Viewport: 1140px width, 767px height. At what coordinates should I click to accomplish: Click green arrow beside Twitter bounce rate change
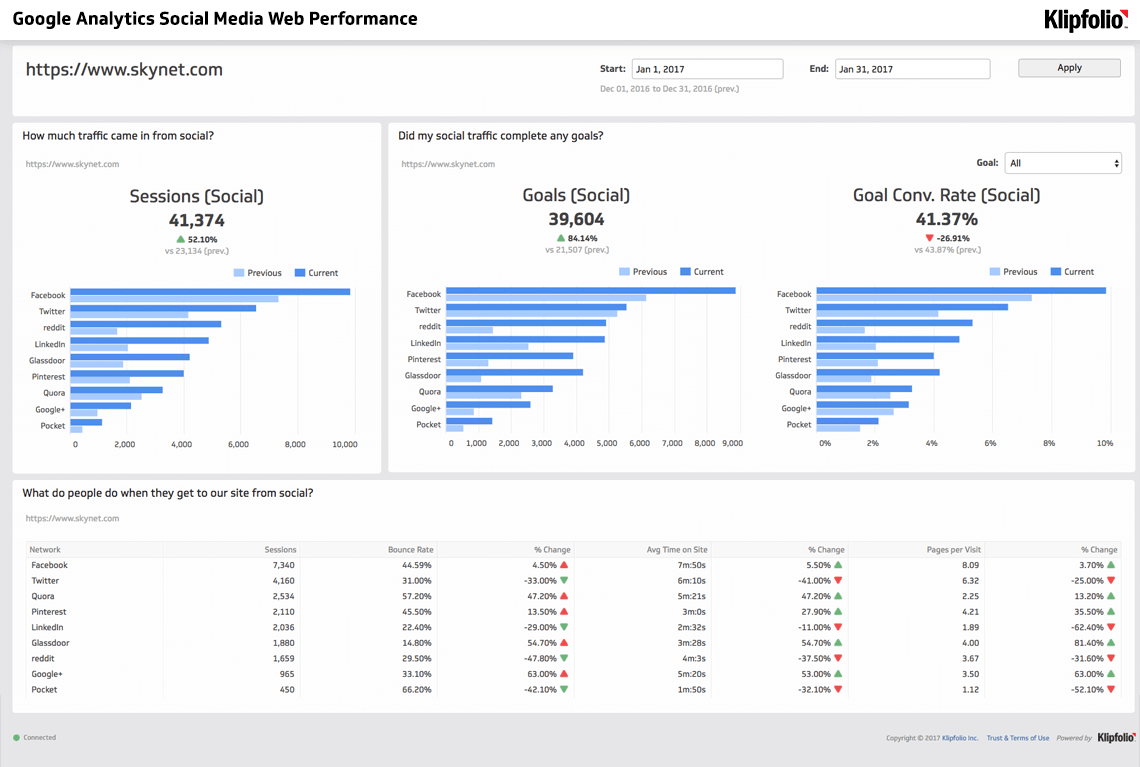point(564,581)
